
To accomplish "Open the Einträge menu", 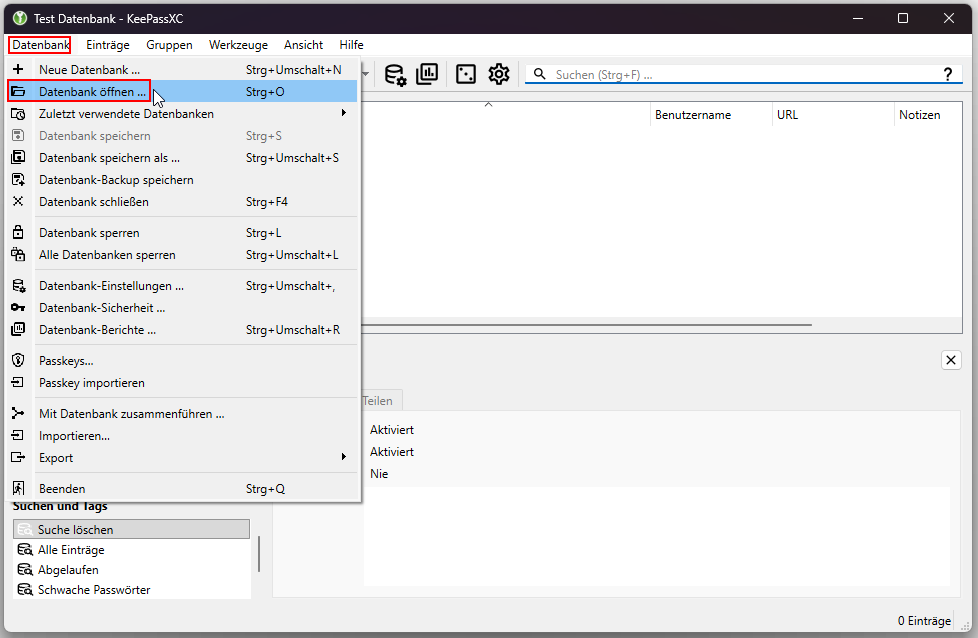I will point(108,45).
